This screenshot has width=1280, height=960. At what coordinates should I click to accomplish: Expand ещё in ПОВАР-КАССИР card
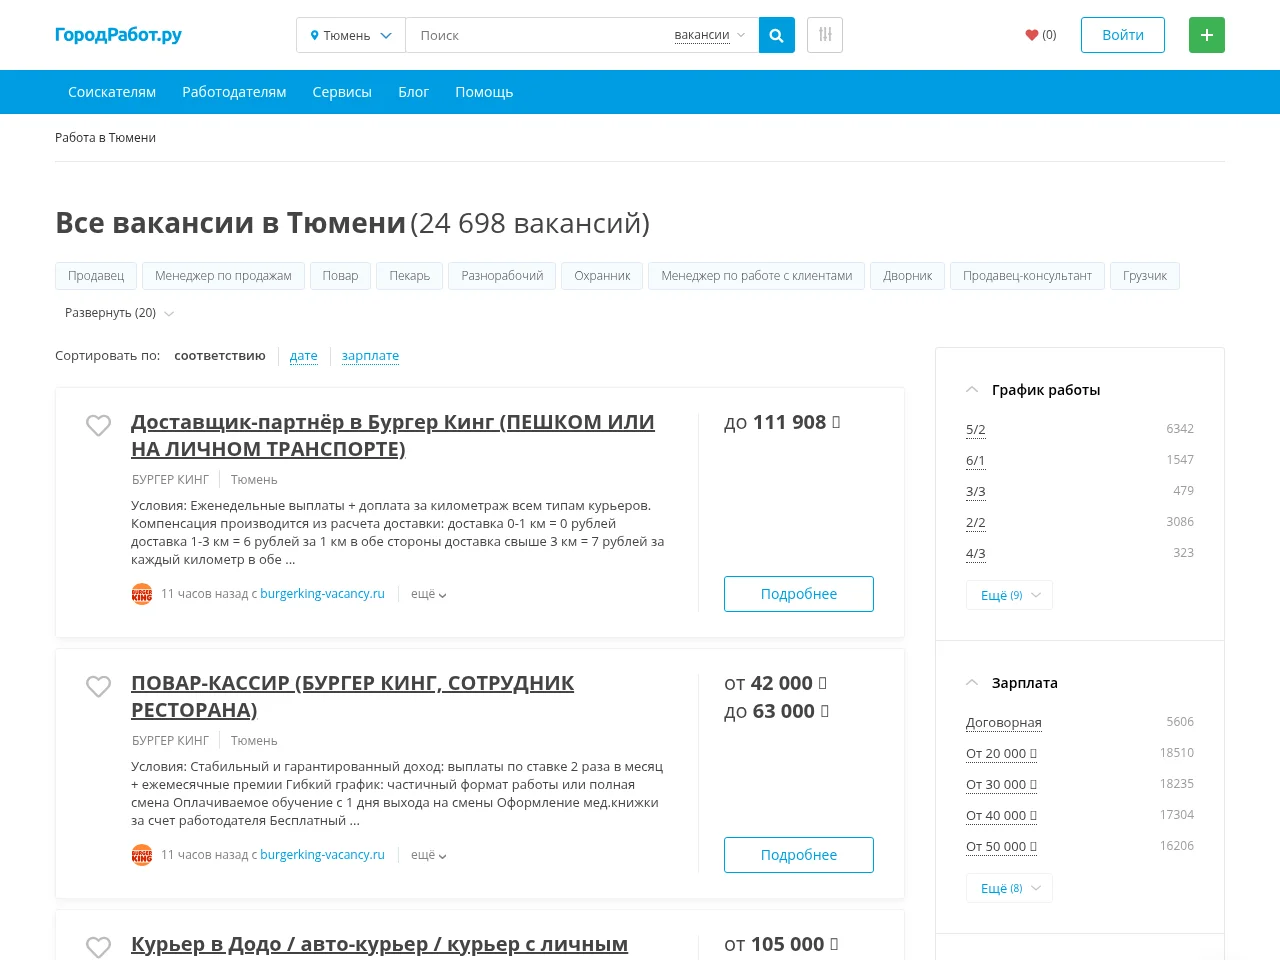429,855
